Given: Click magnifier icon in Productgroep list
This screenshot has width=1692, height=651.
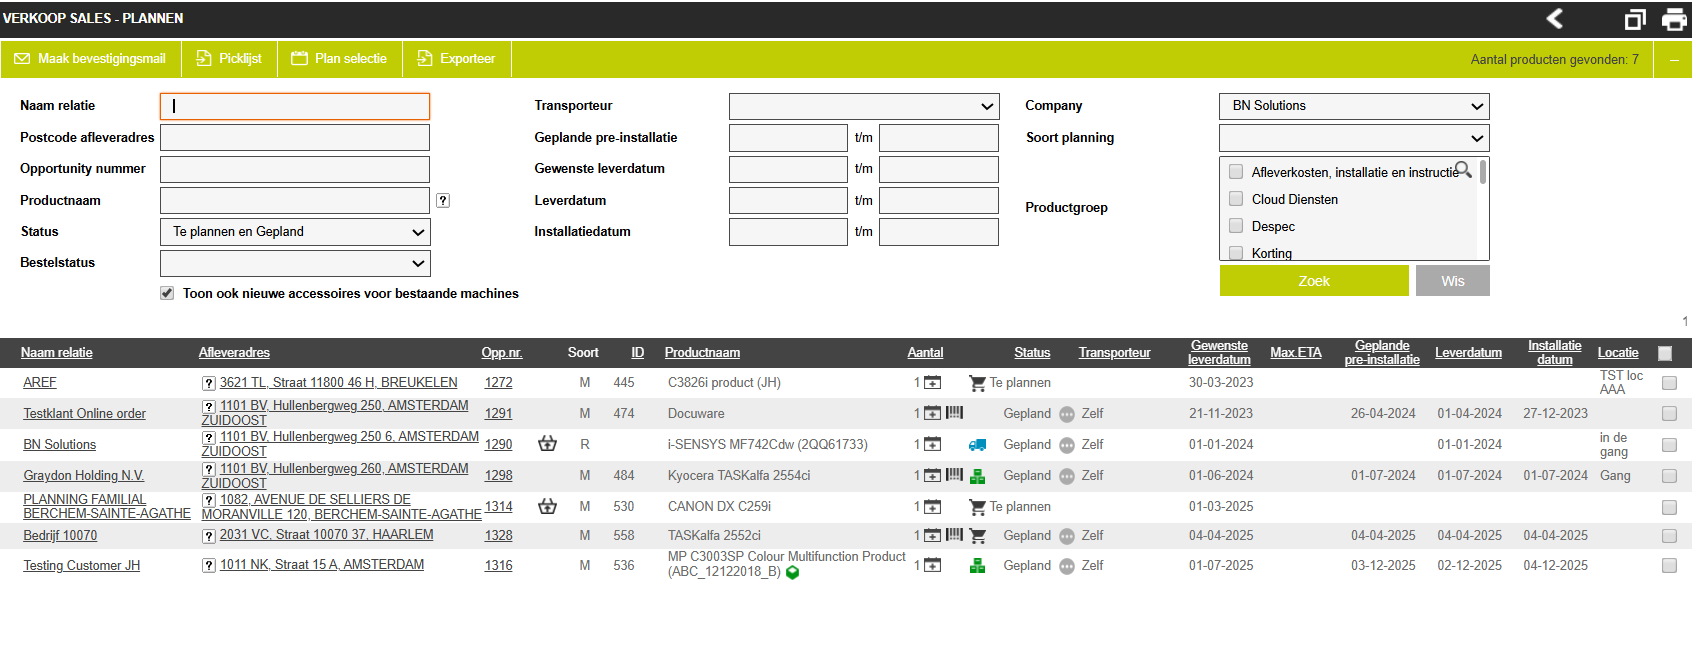Looking at the screenshot, I should tap(1463, 170).
